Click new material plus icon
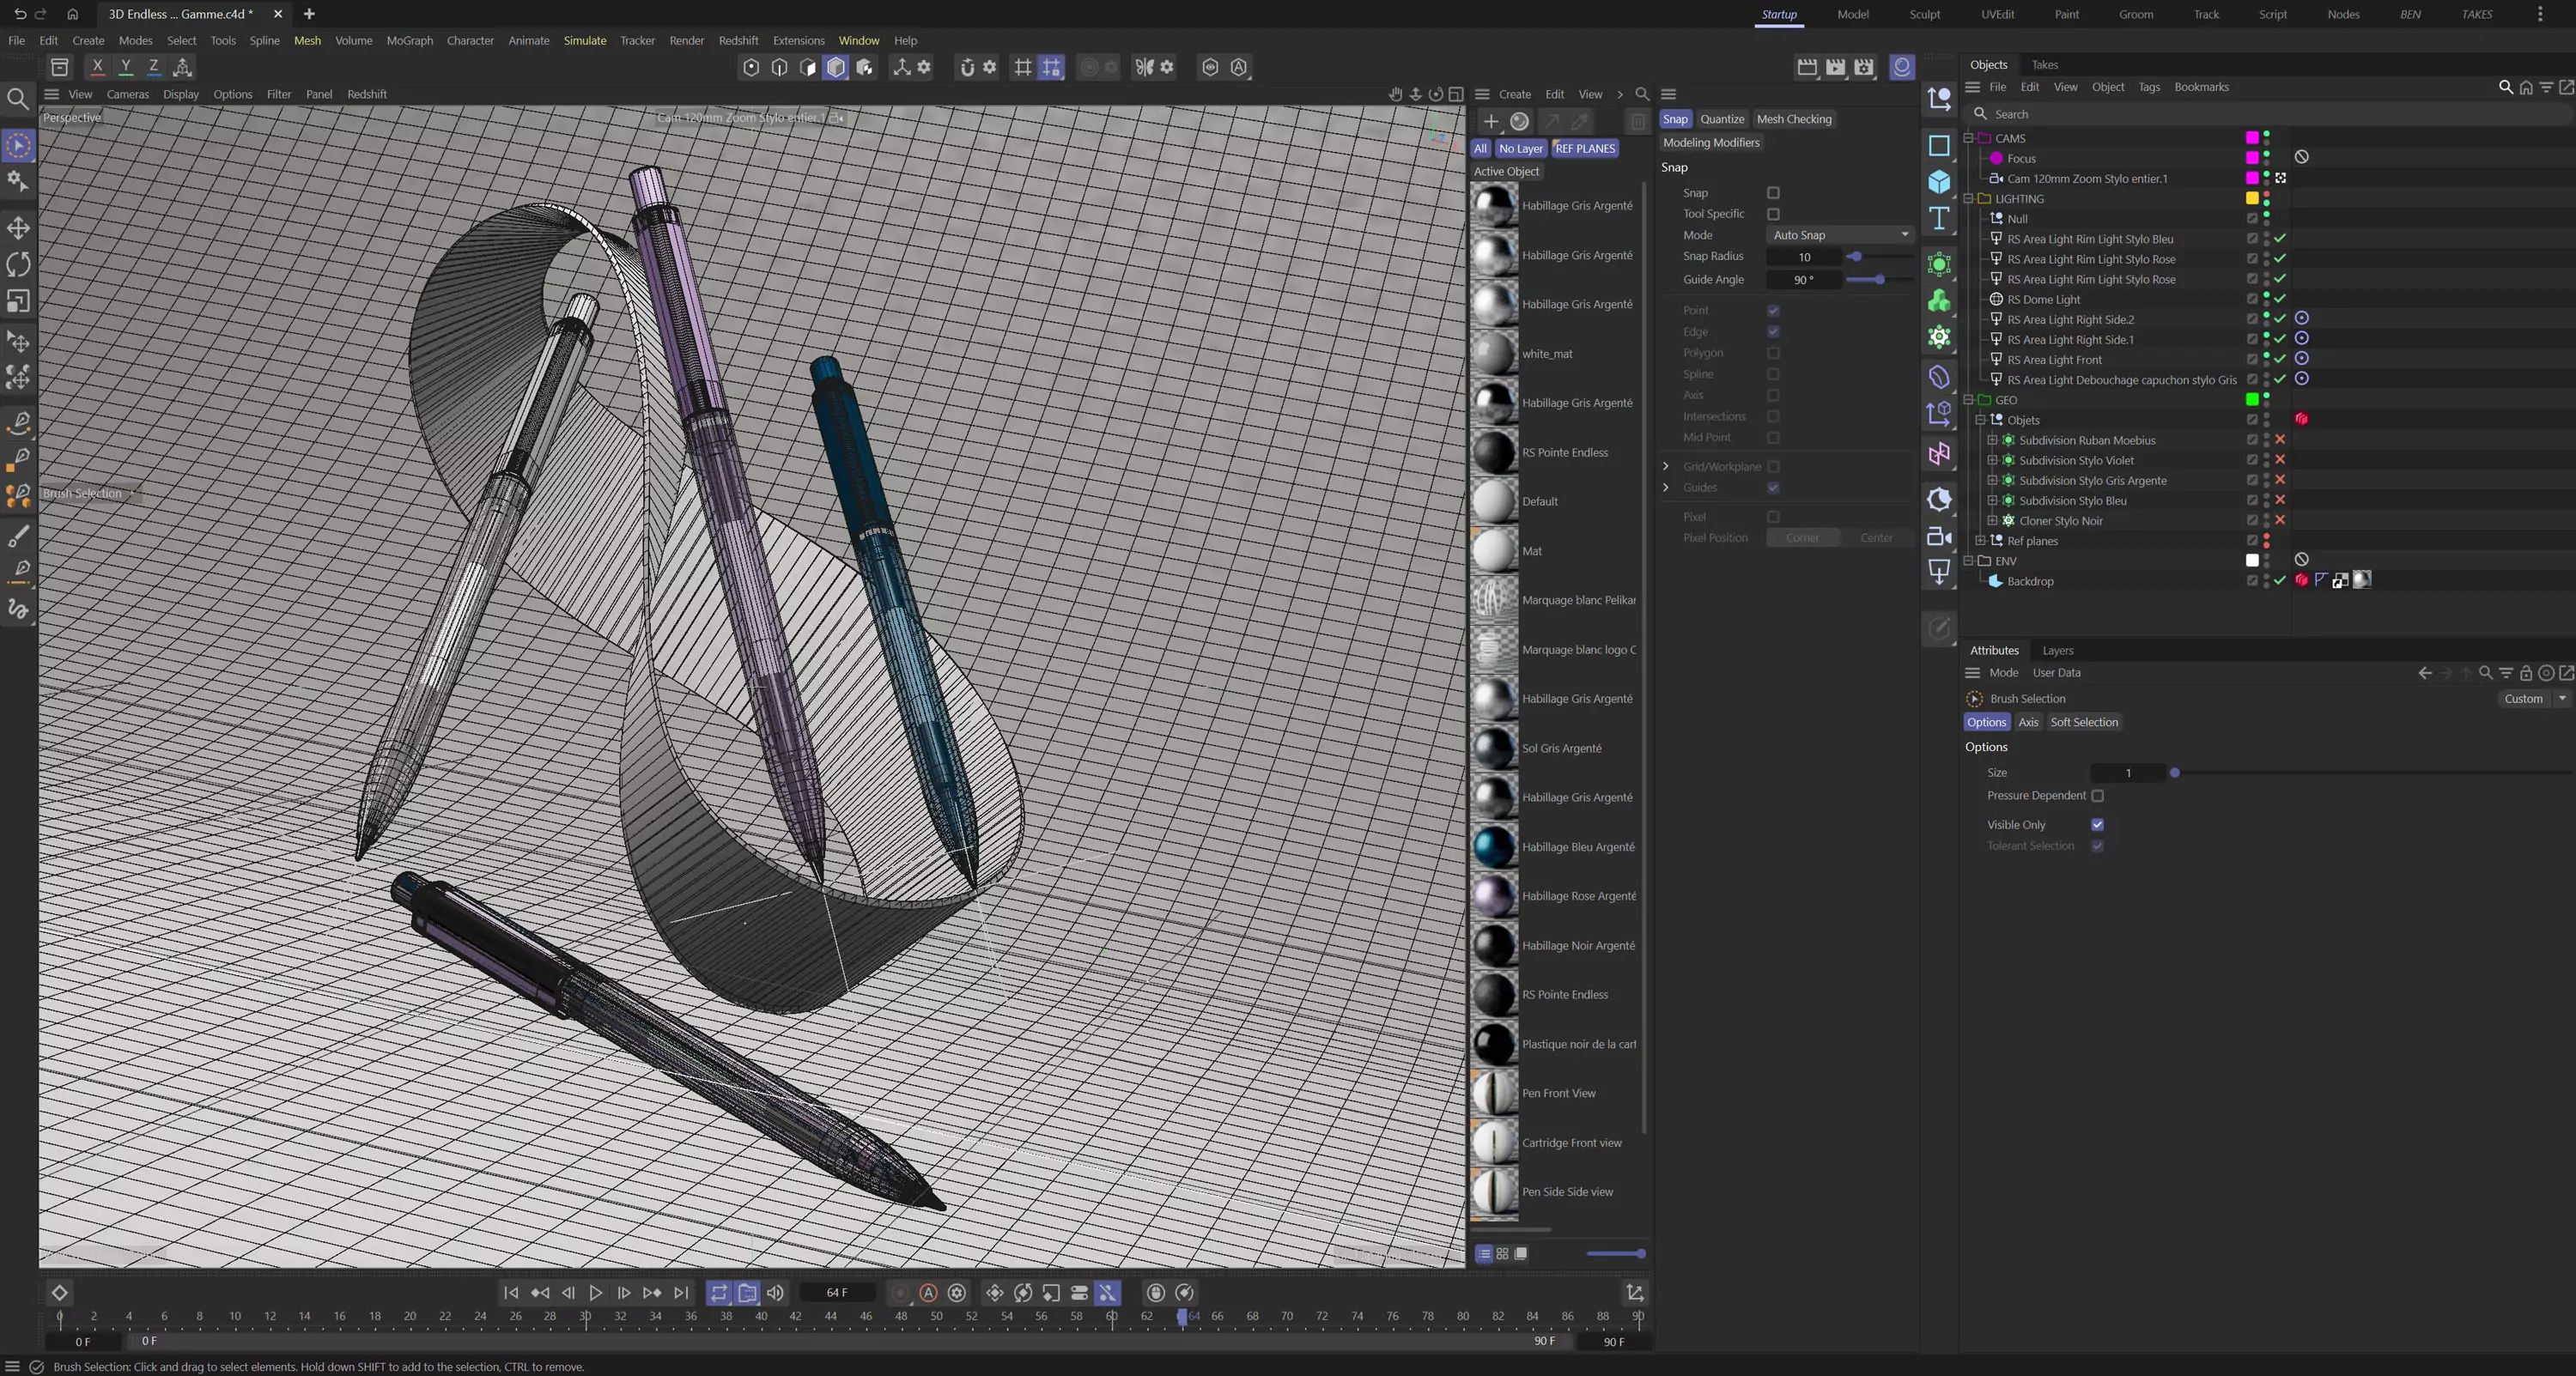 coord(1491,121)
